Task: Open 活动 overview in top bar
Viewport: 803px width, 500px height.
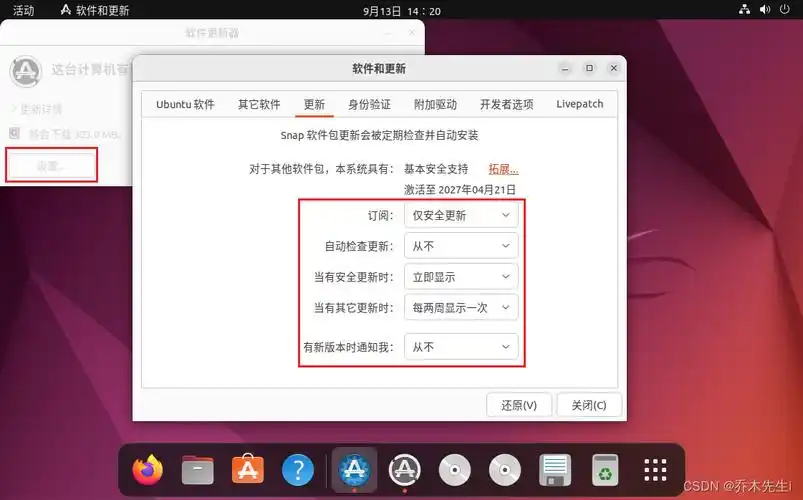Action: coord(24,10)
